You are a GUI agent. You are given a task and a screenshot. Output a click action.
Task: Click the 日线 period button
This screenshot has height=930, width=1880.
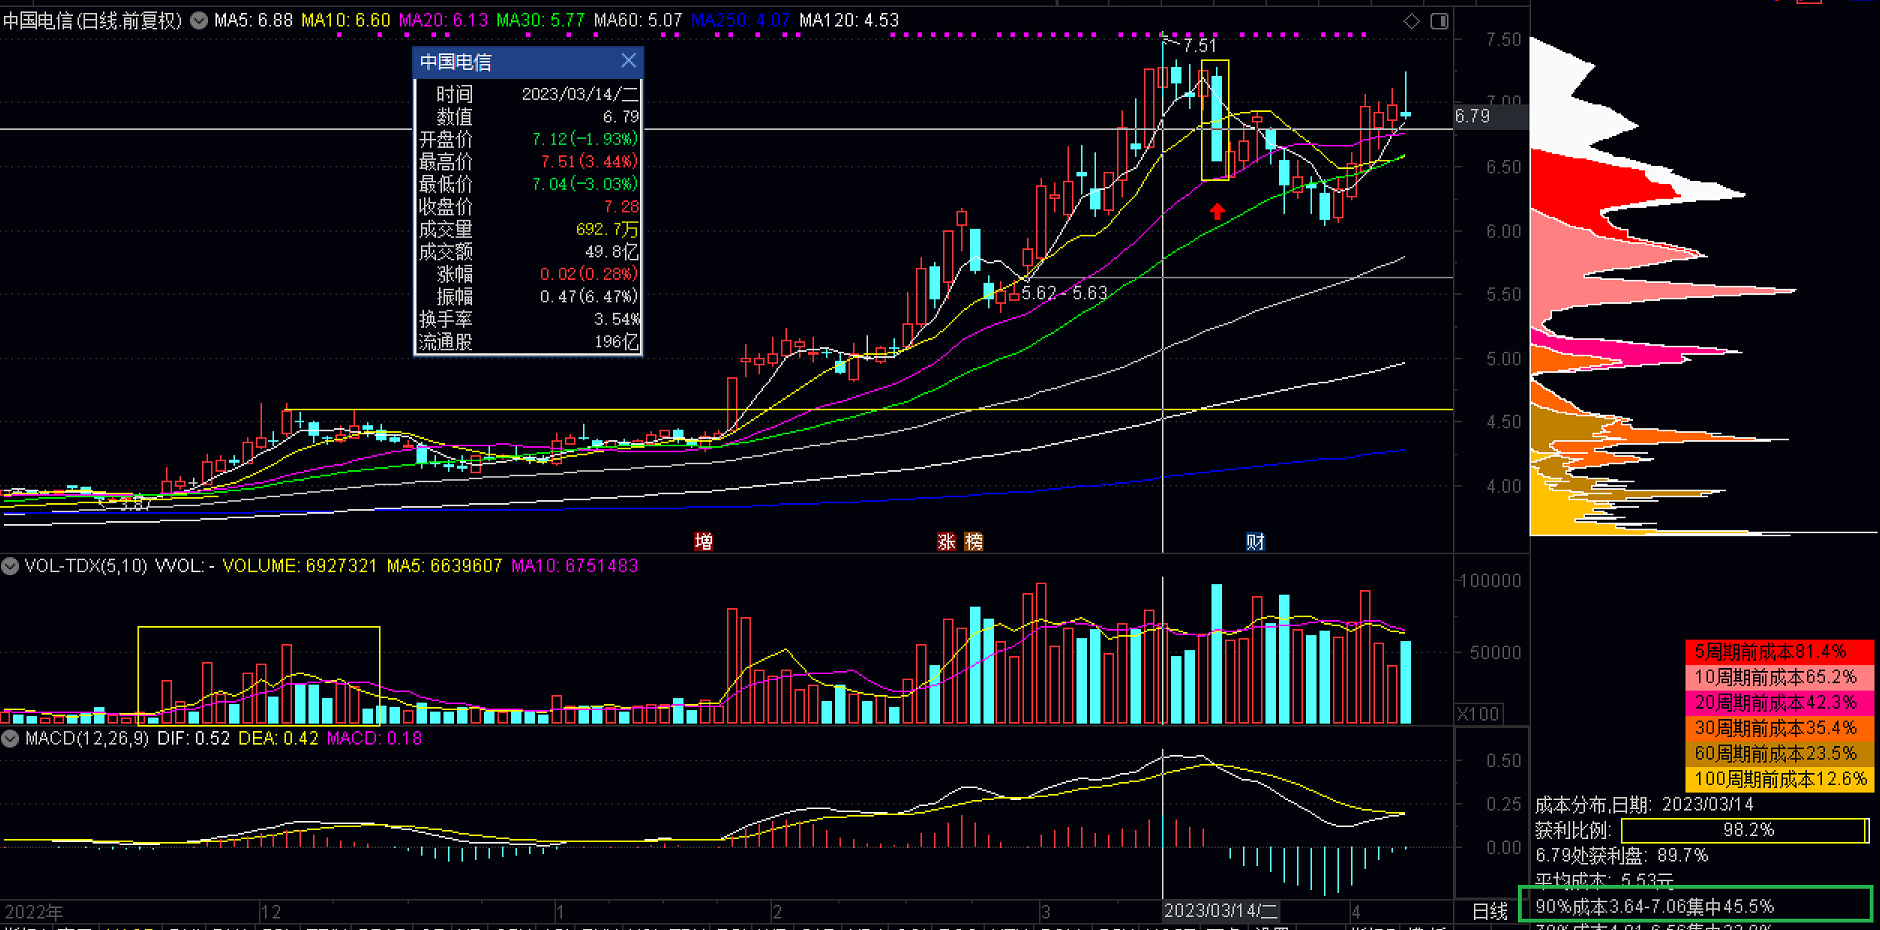coord(1489,911)
